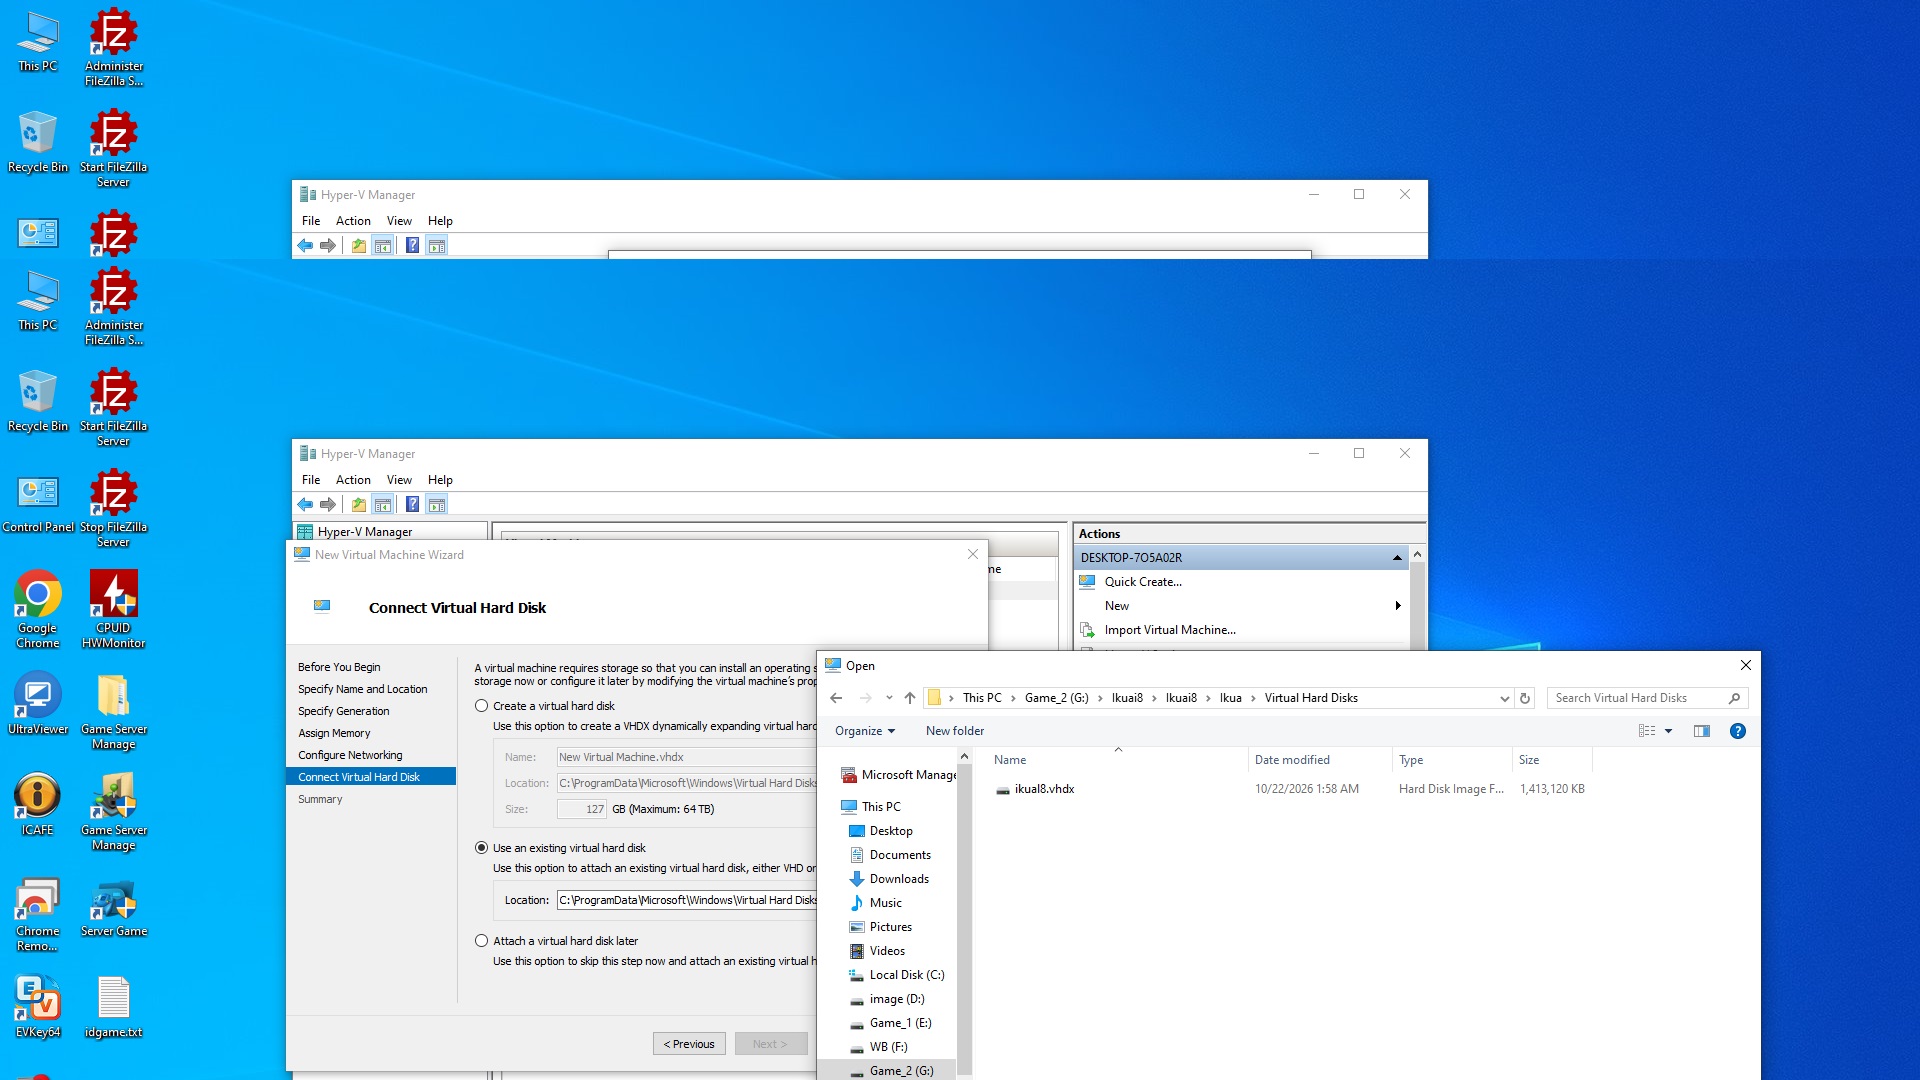Open the Organize dropdown menu

tap(865, 731)
